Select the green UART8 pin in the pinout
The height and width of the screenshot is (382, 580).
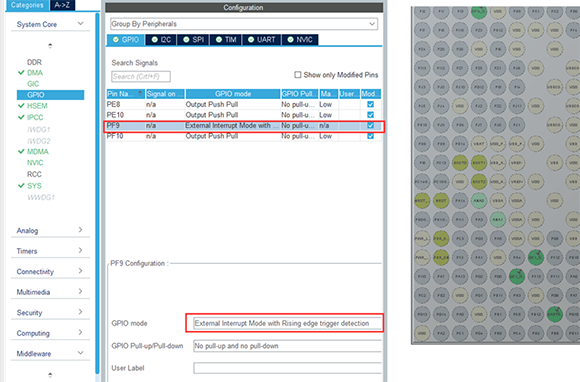tap(554, 314)
